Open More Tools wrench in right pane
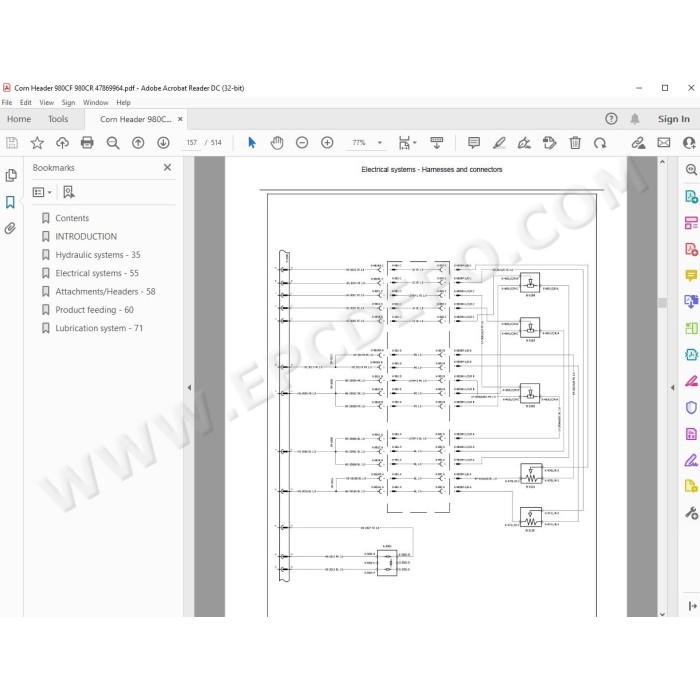 coord(691,513)
